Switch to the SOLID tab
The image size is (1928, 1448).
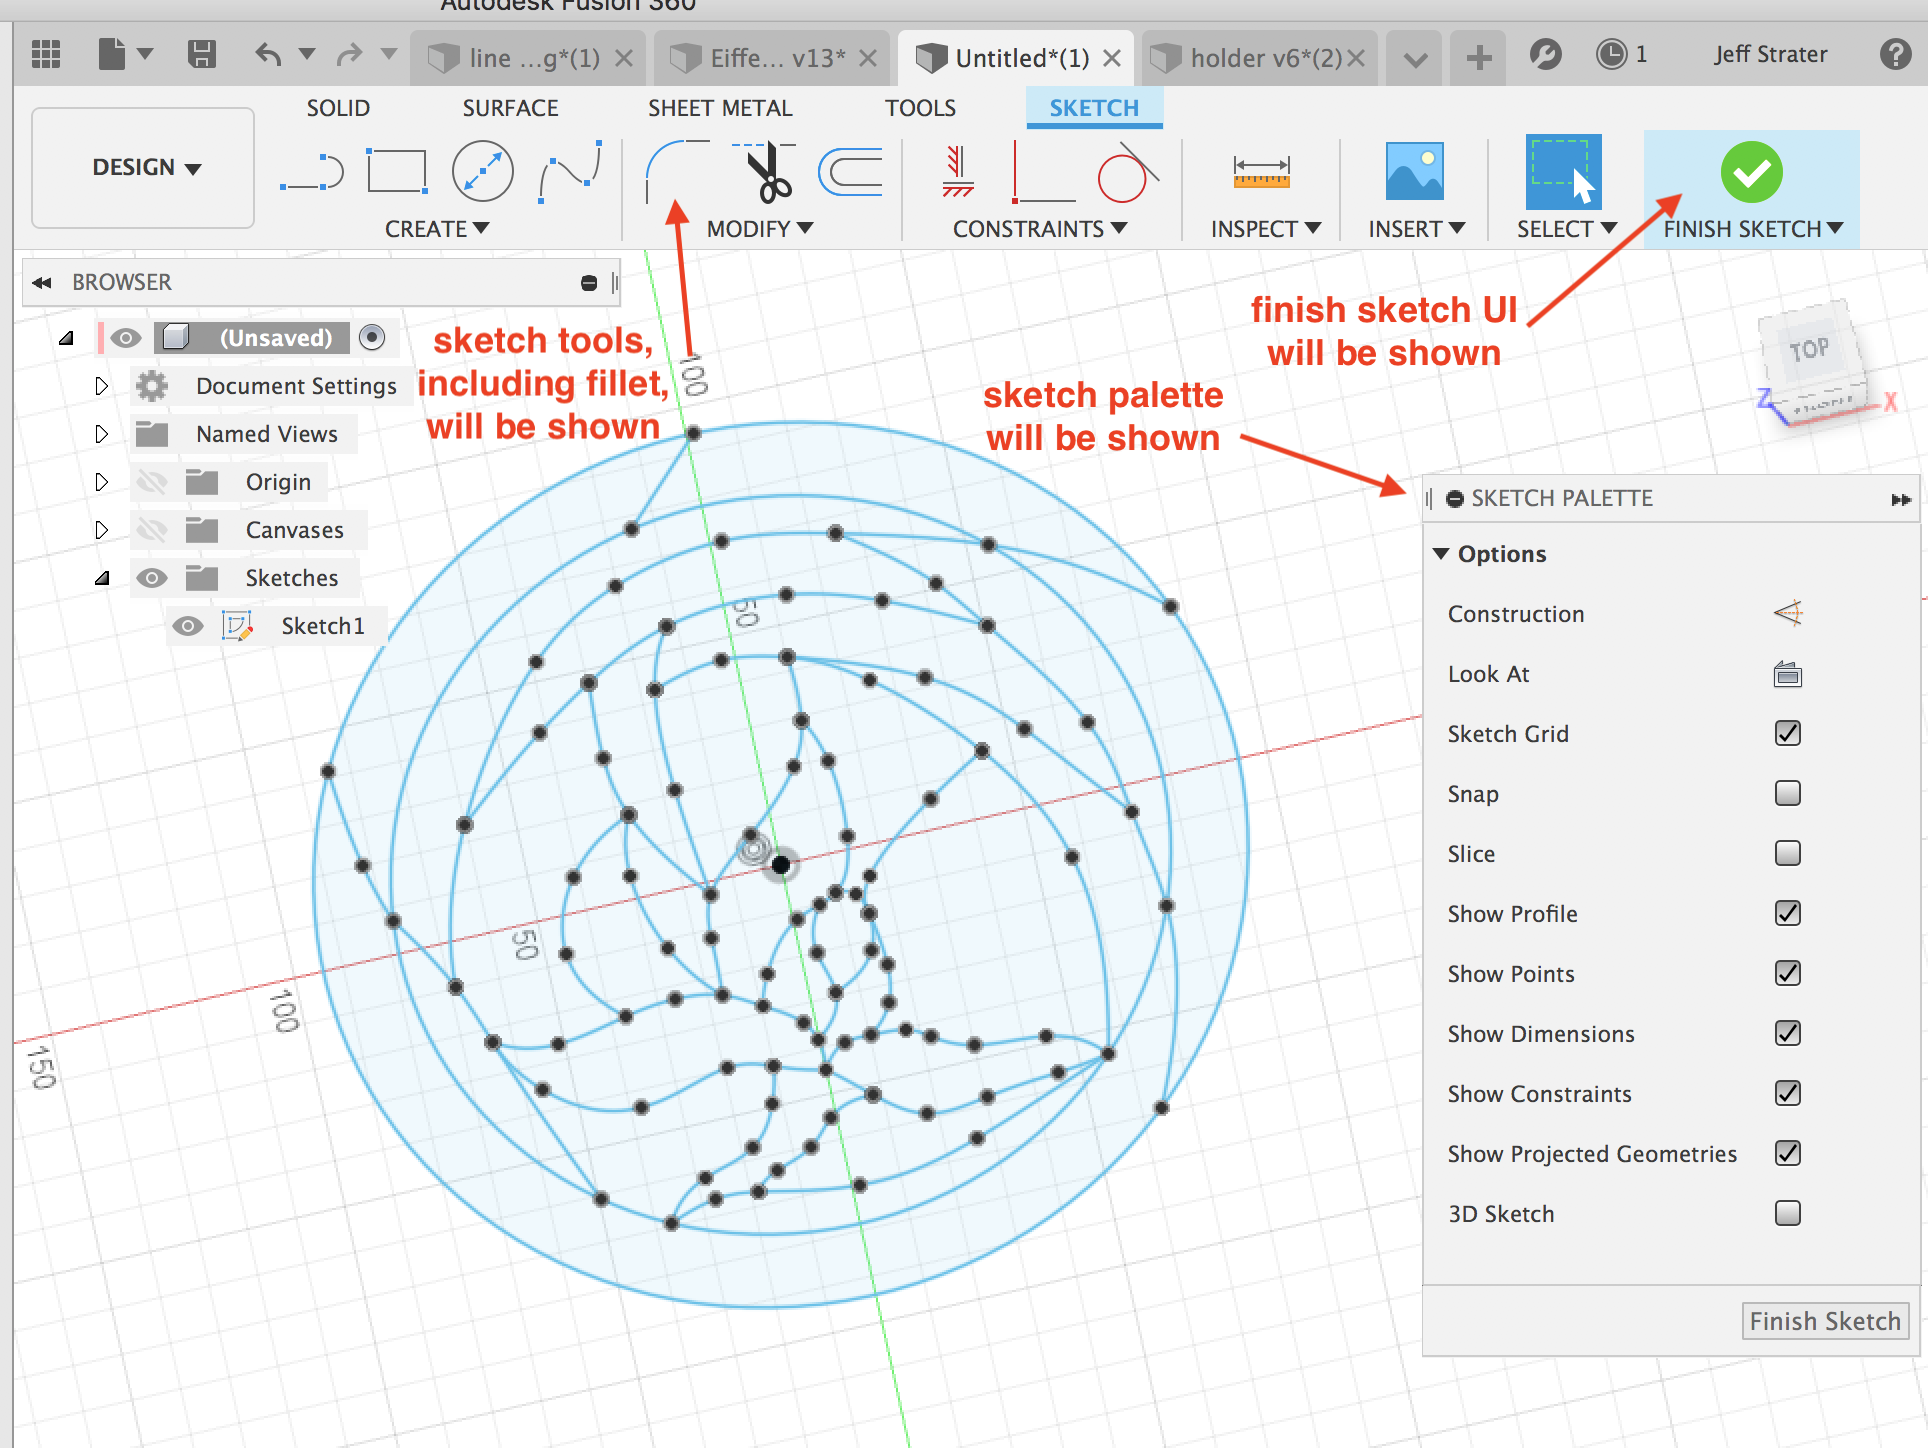click(x=338, y=108)
